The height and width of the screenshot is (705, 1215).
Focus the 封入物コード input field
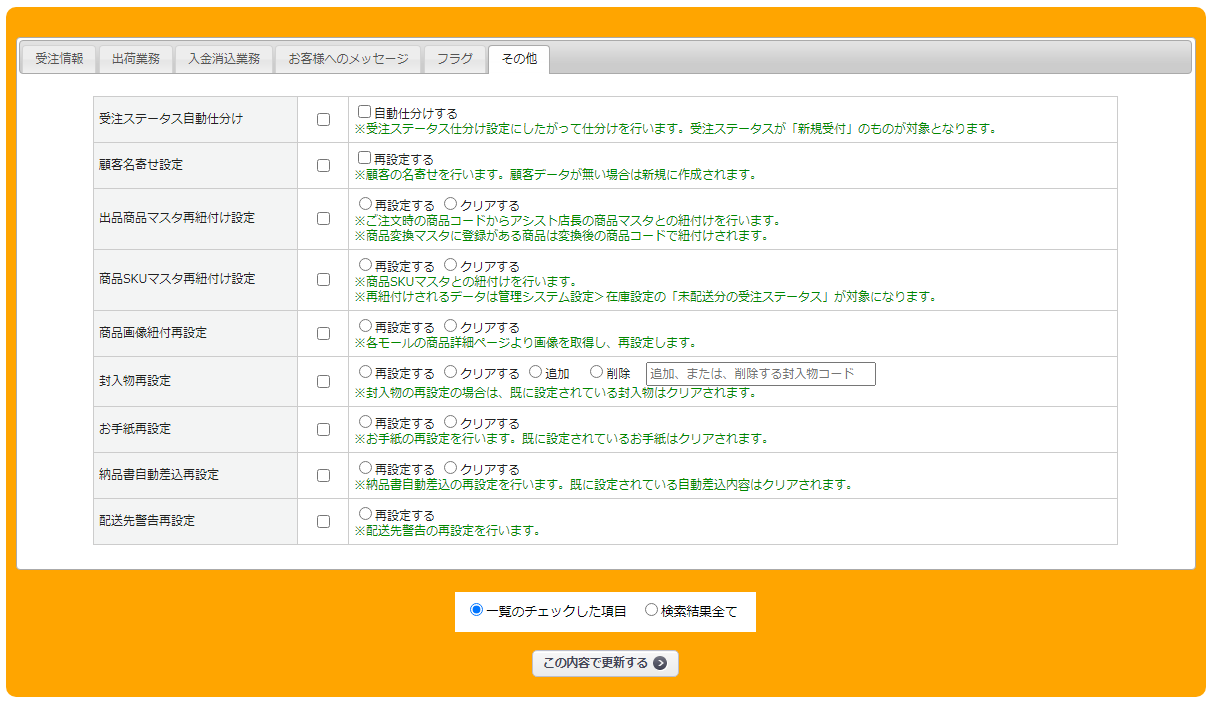coord(760,374)
